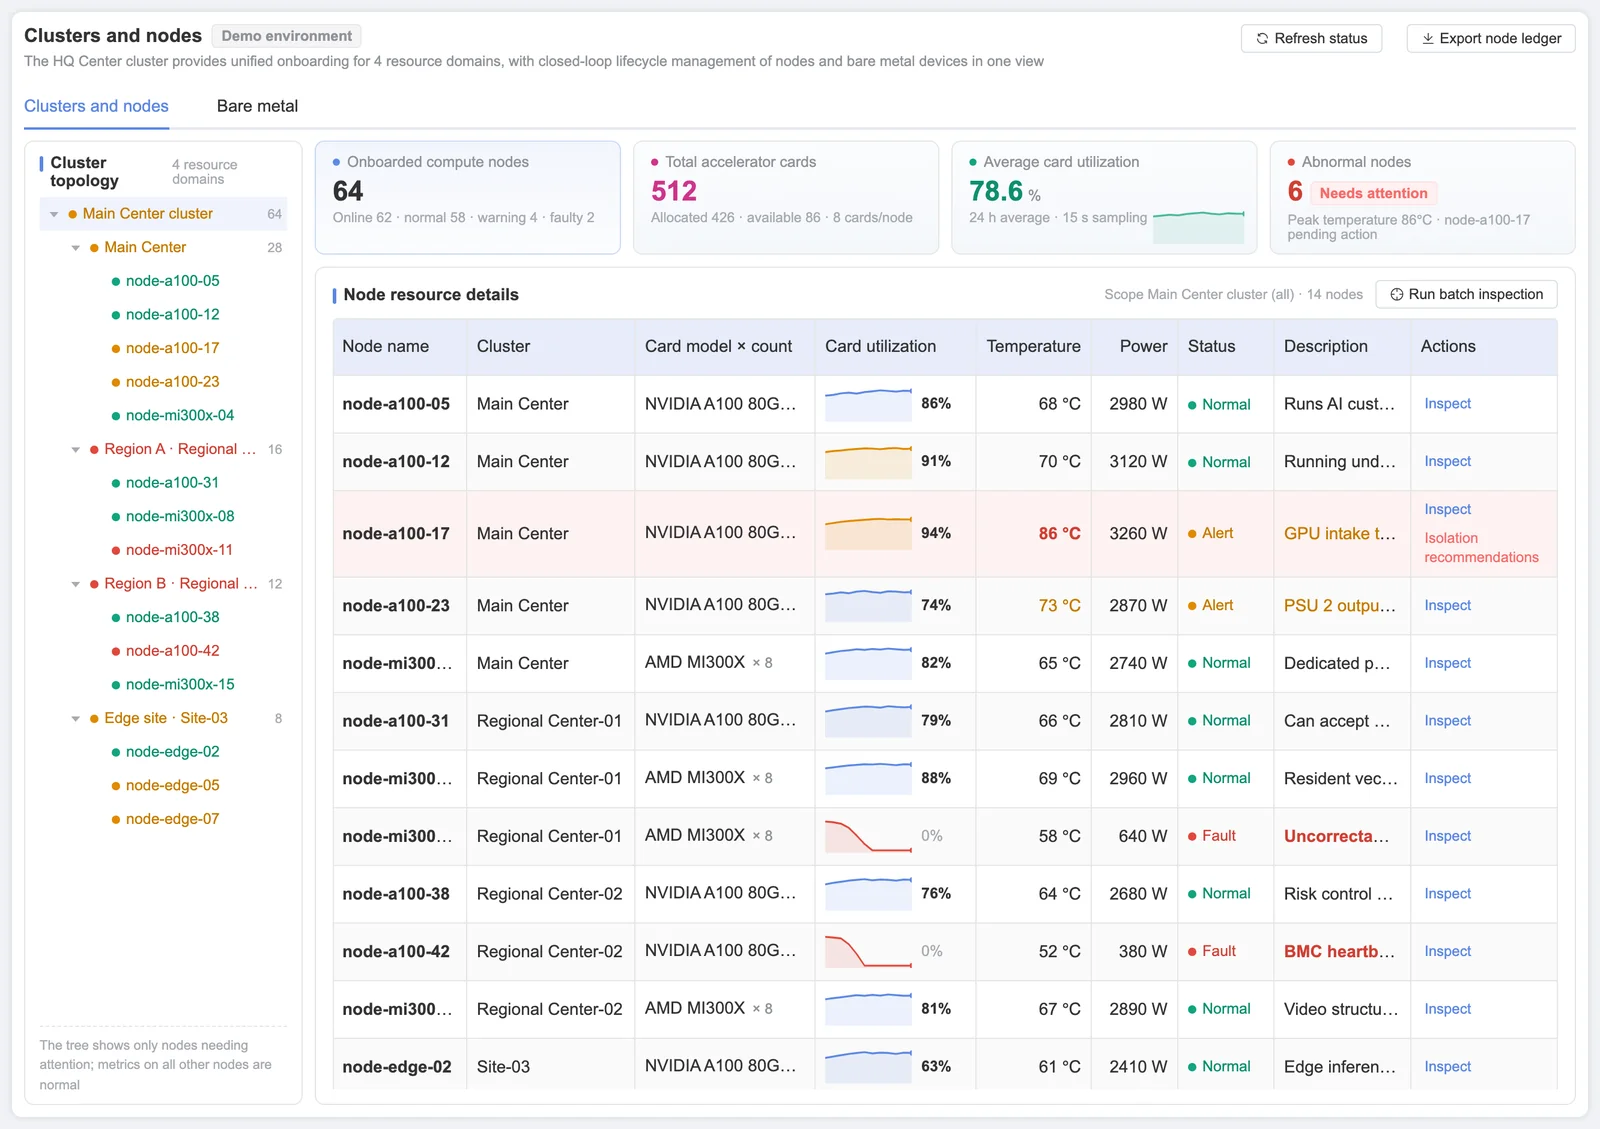This screenshot has width=1600, height=1129.
Task: Click Inspect for node-a100-12
Action: click(x=1447, y=462)
